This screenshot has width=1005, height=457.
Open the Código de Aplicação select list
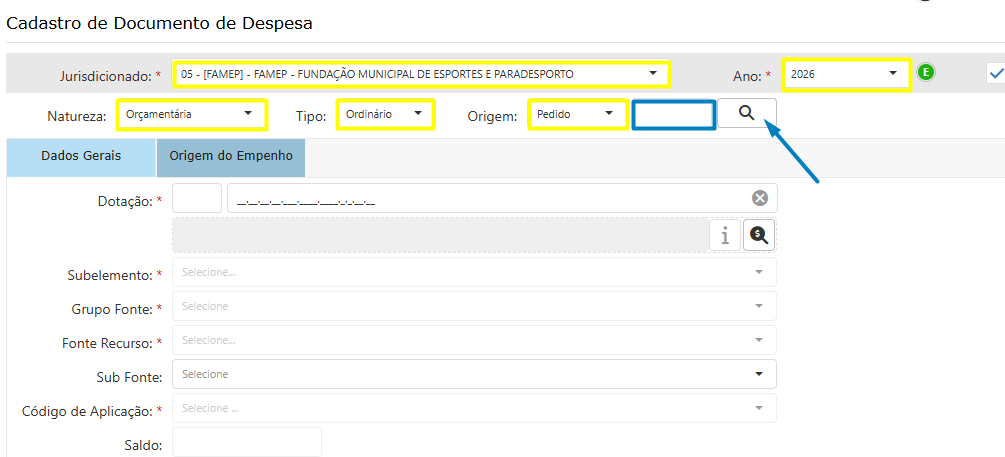coord(474,408)
